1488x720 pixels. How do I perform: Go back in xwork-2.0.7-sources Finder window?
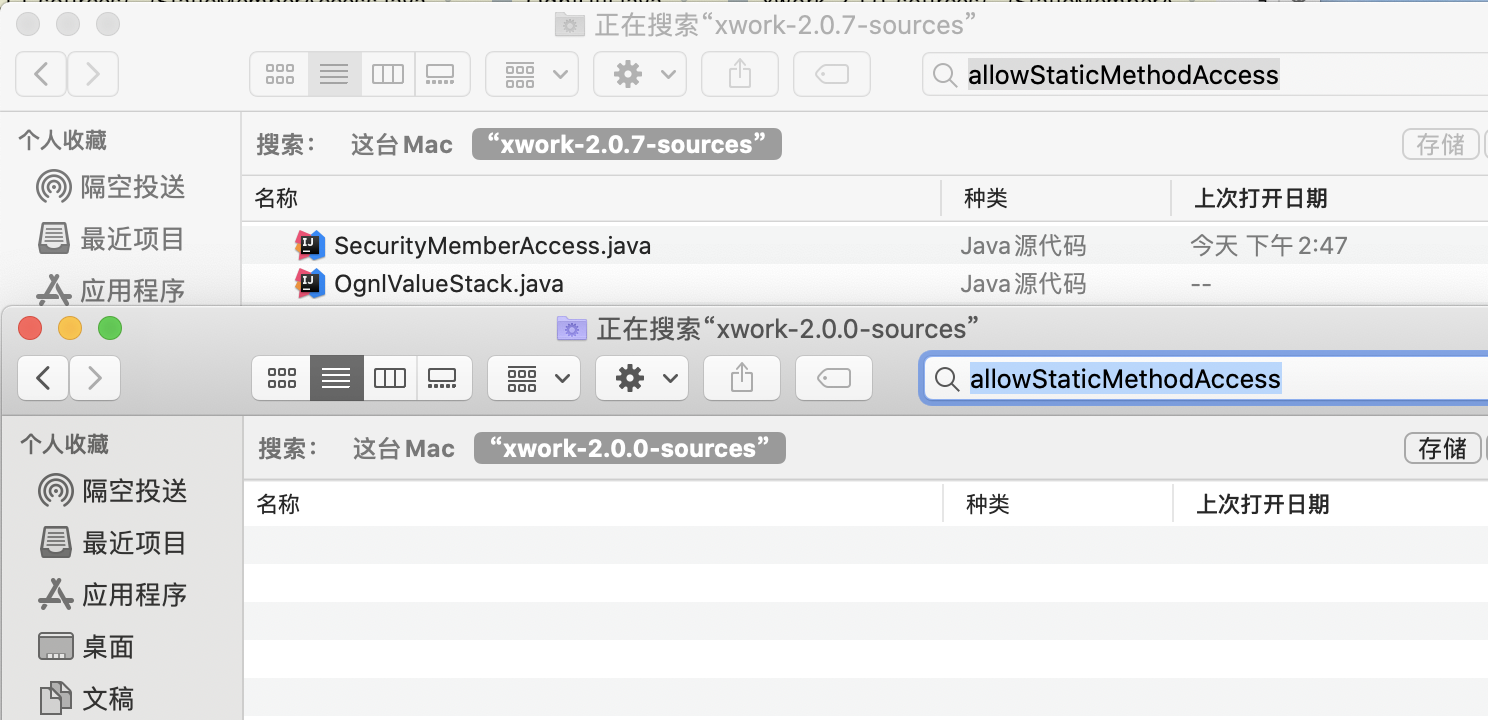tap(41, 74)
